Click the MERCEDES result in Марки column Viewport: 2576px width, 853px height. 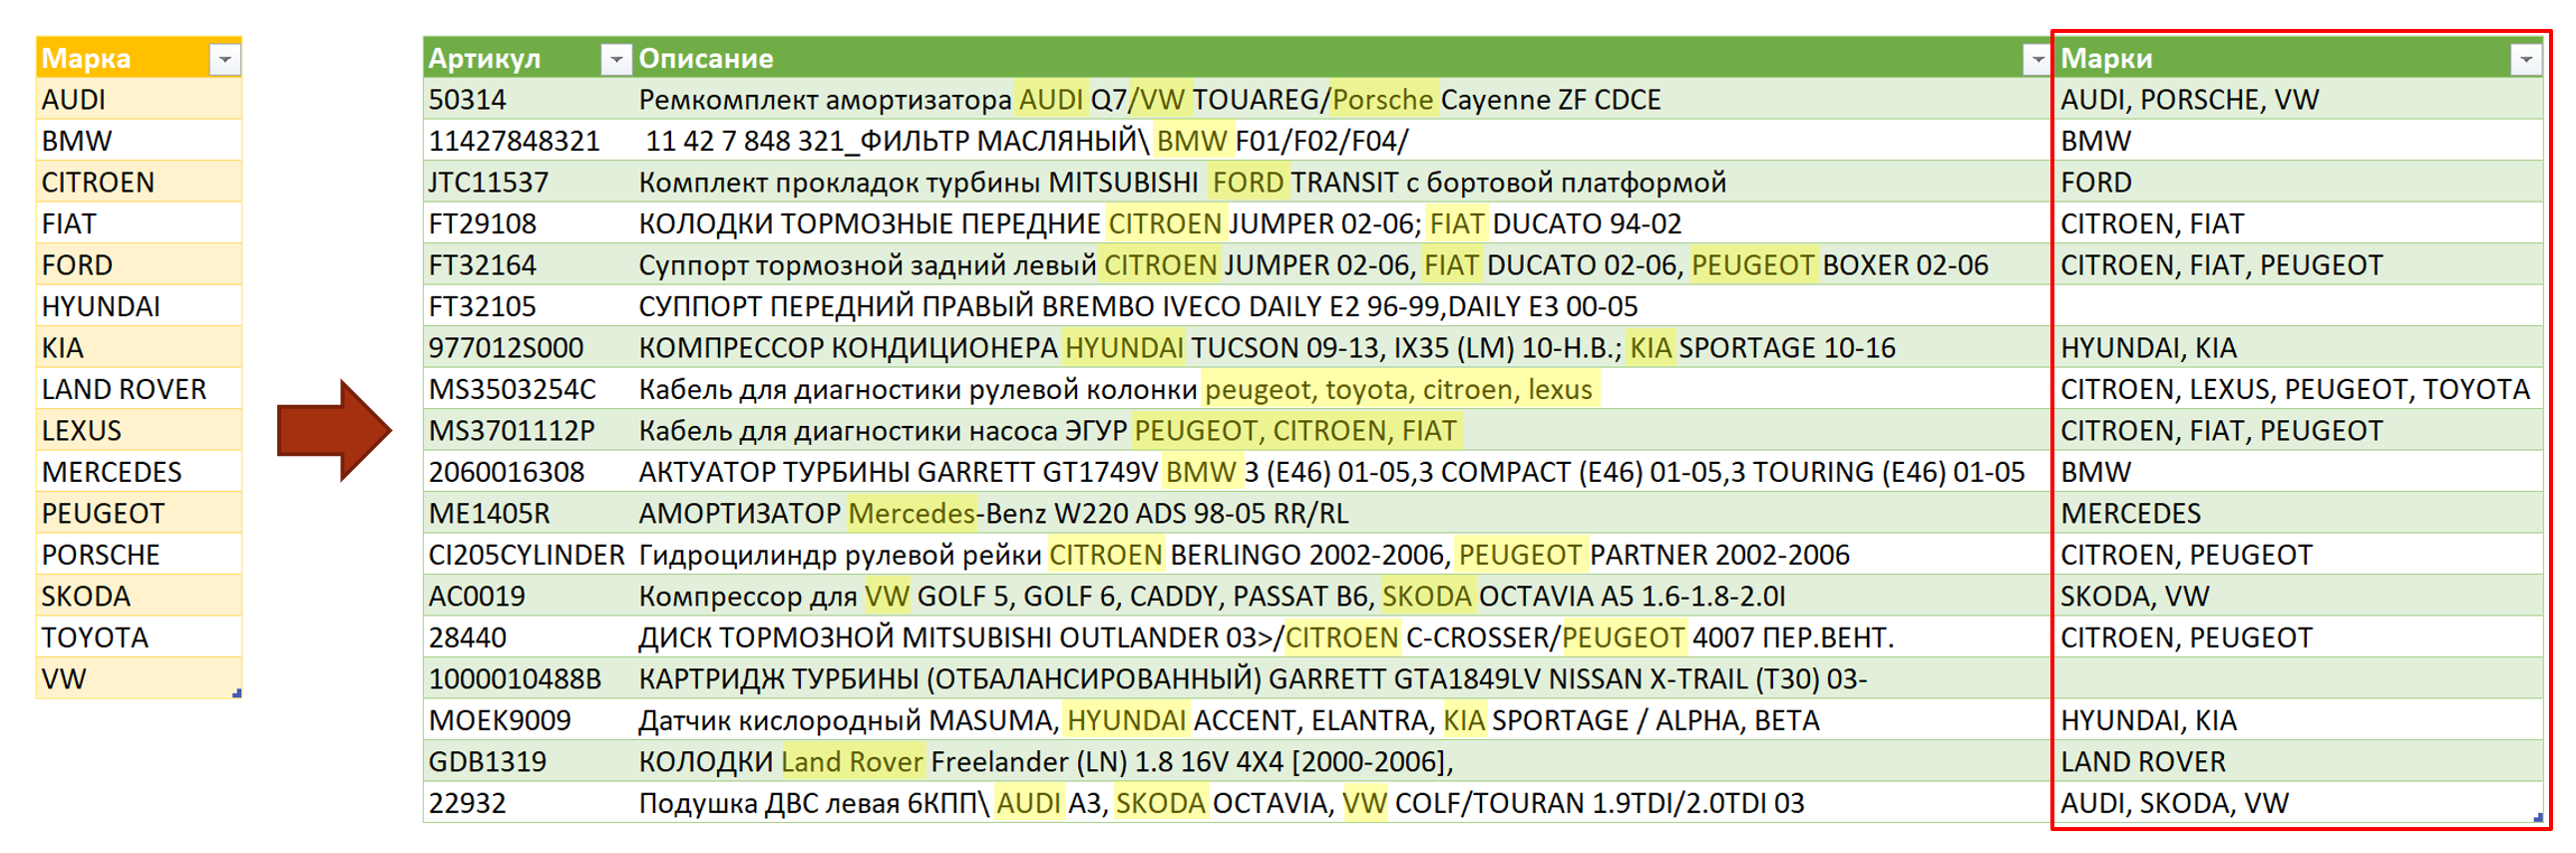pyautogui.click(x=2299, y=514)
